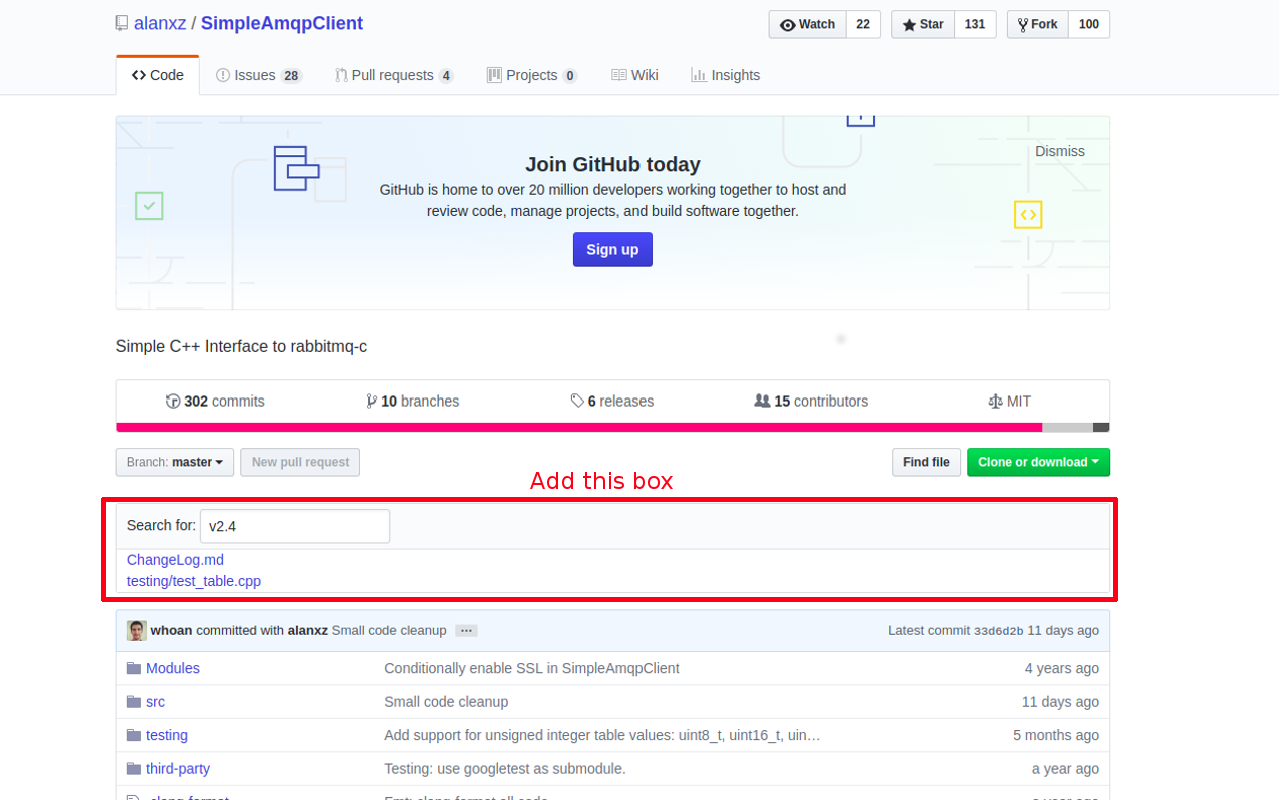Image resolution: width=1280 pixels, height=800 pixels.
Task: Expand commit message ellipsis button
Action: point(466,631)
